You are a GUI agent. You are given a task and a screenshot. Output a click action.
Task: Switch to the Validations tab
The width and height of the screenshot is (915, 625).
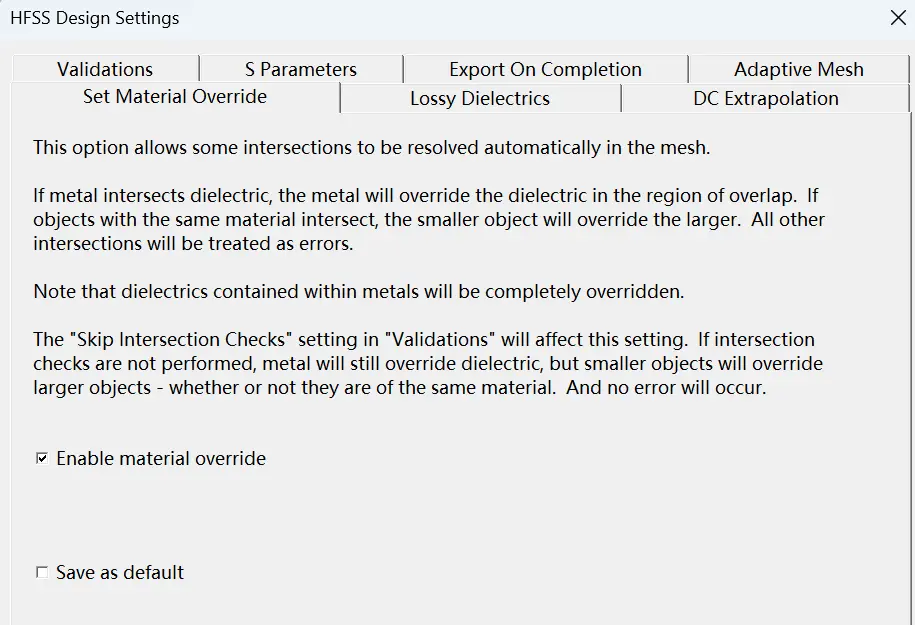105,69
